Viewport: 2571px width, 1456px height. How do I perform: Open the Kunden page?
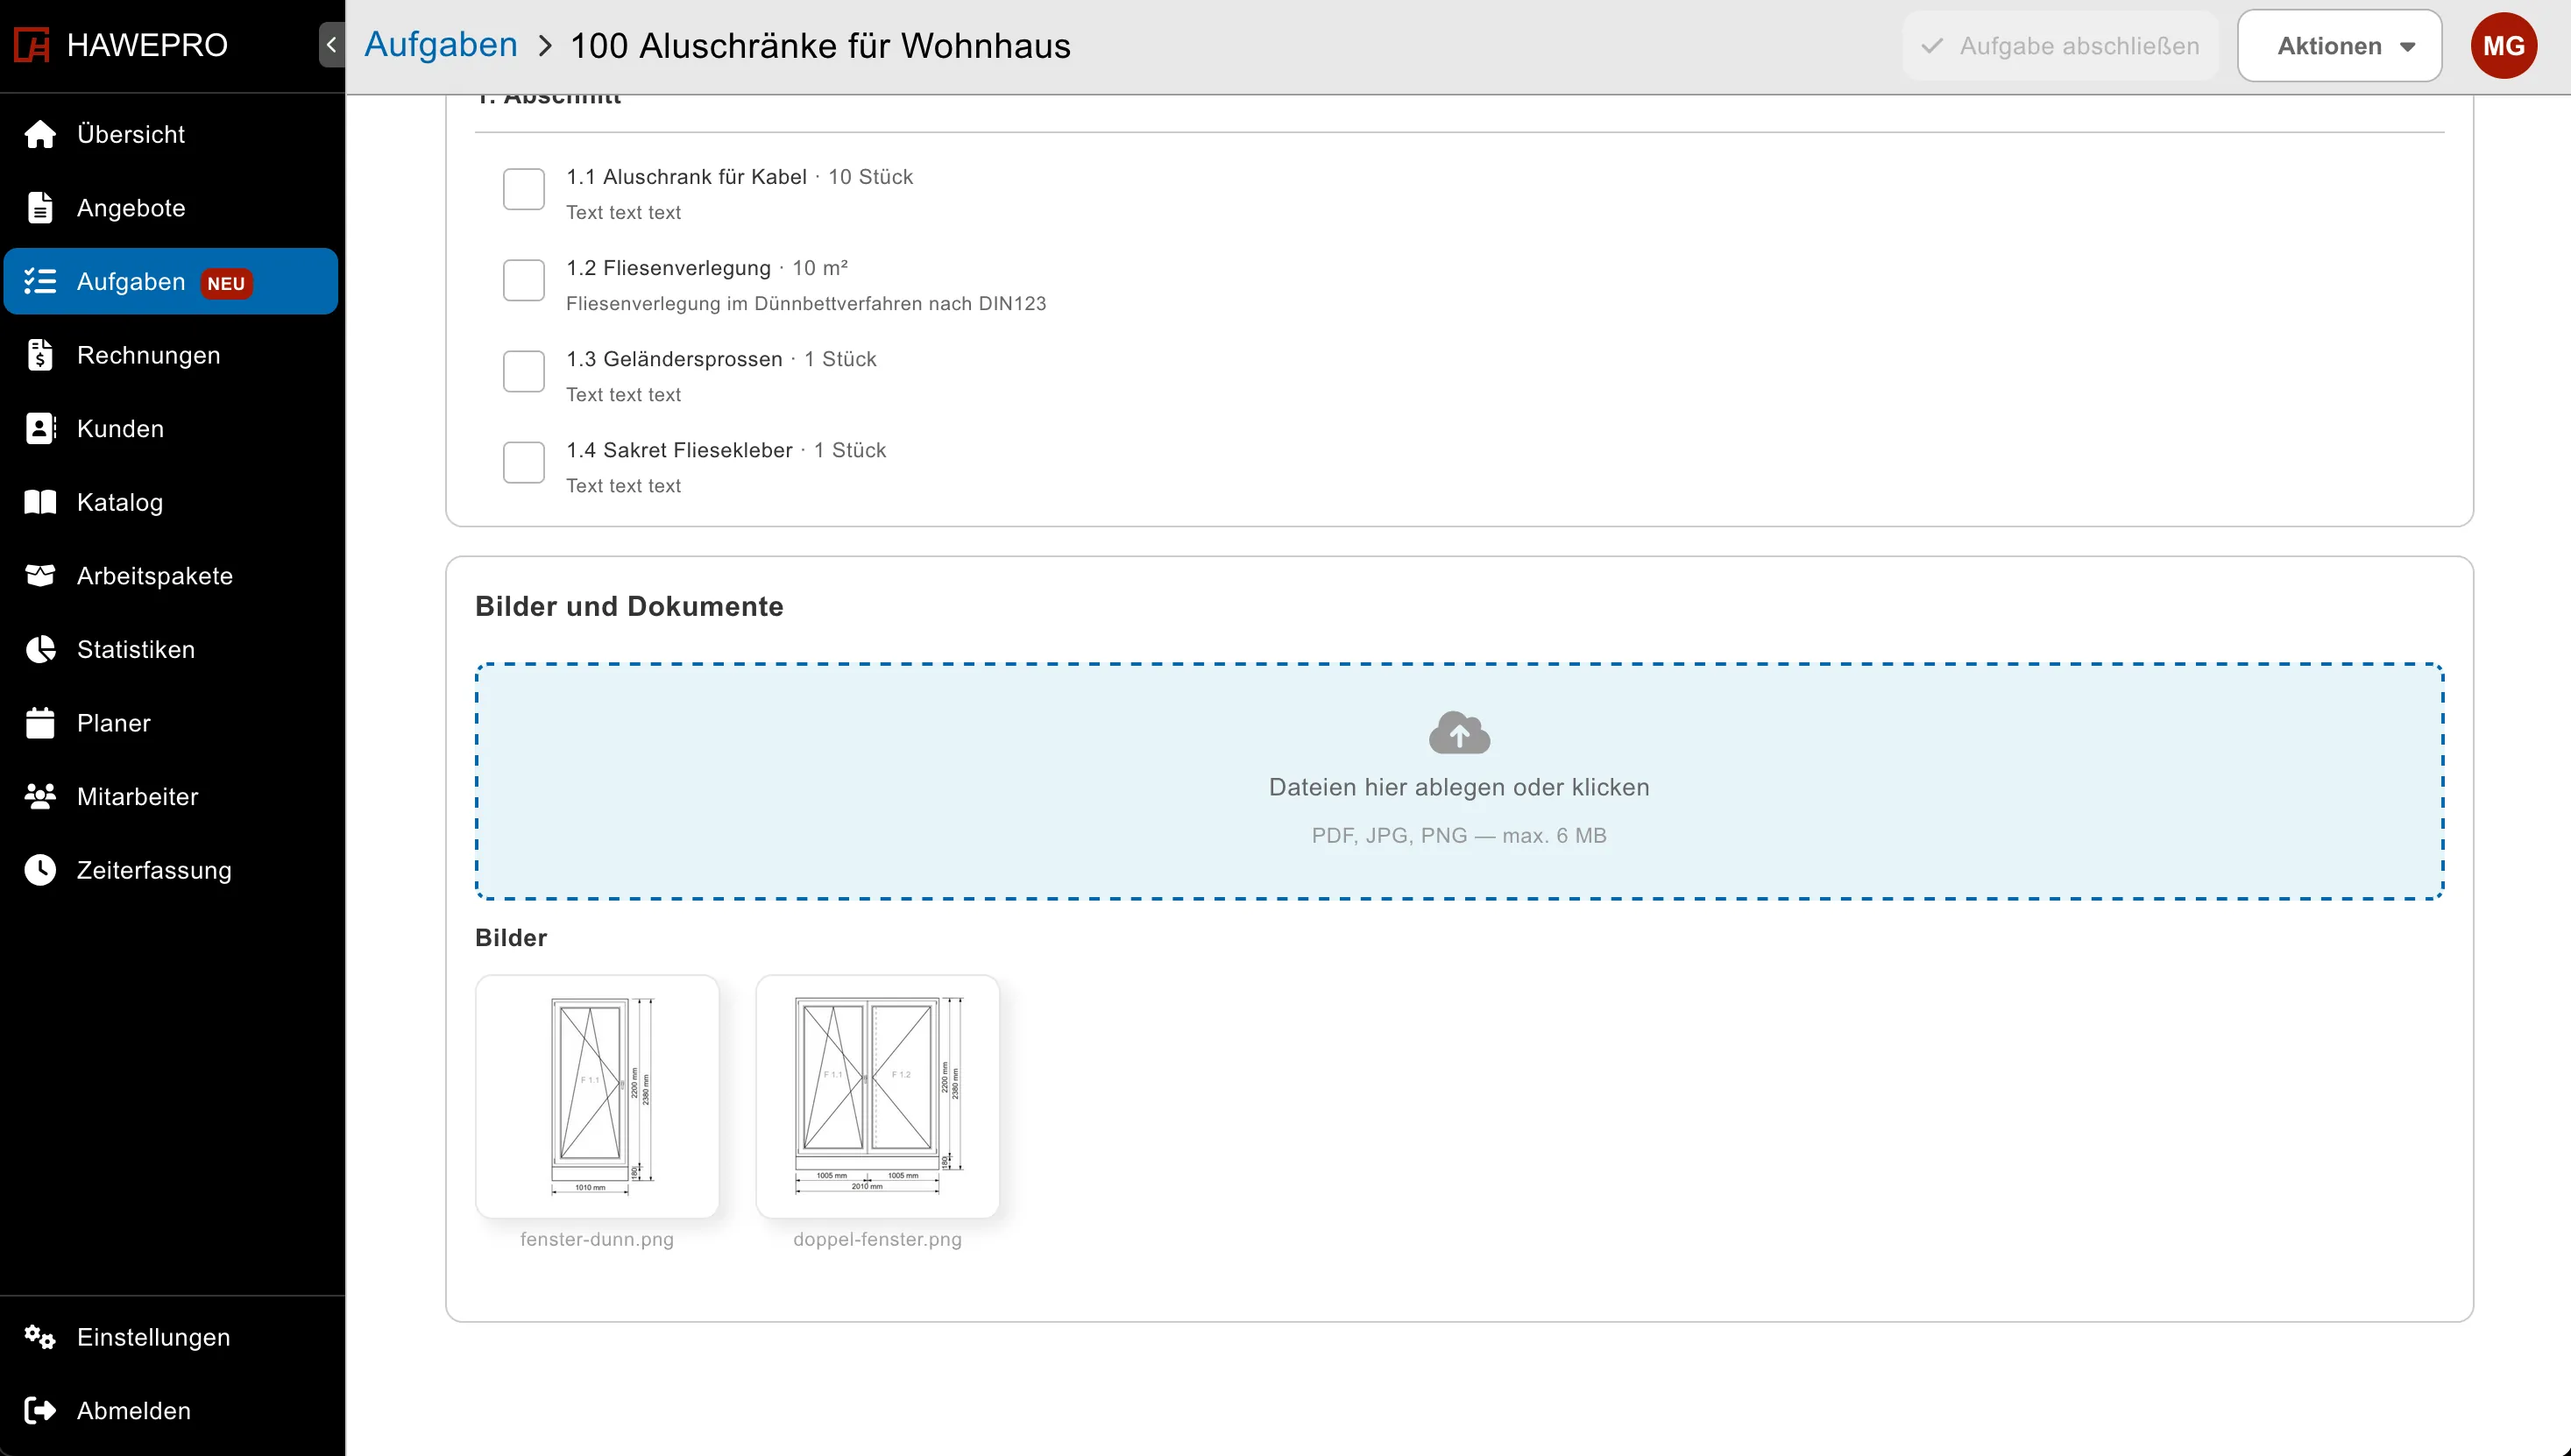(x=171, y=428)
